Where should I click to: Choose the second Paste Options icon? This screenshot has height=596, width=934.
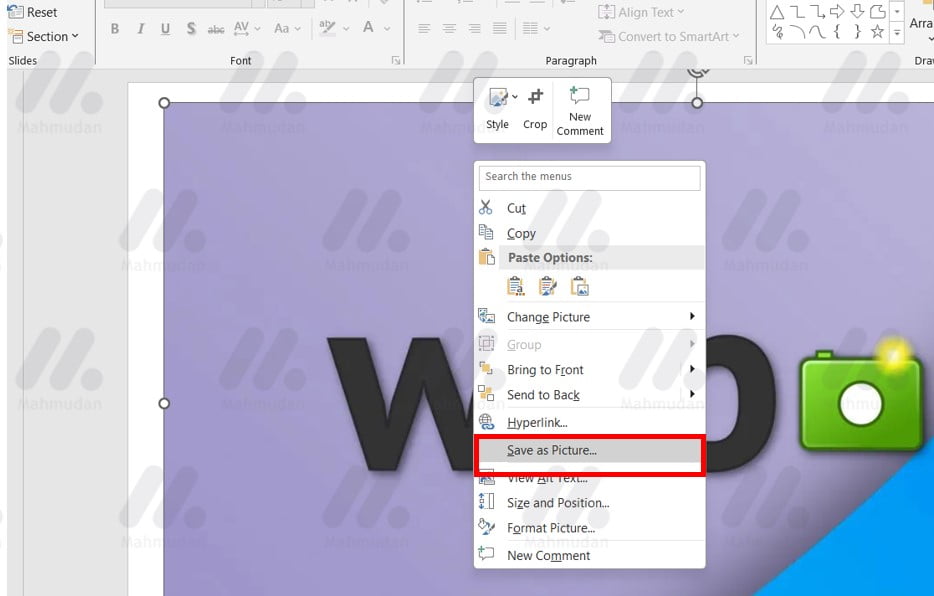coord(548,287)
